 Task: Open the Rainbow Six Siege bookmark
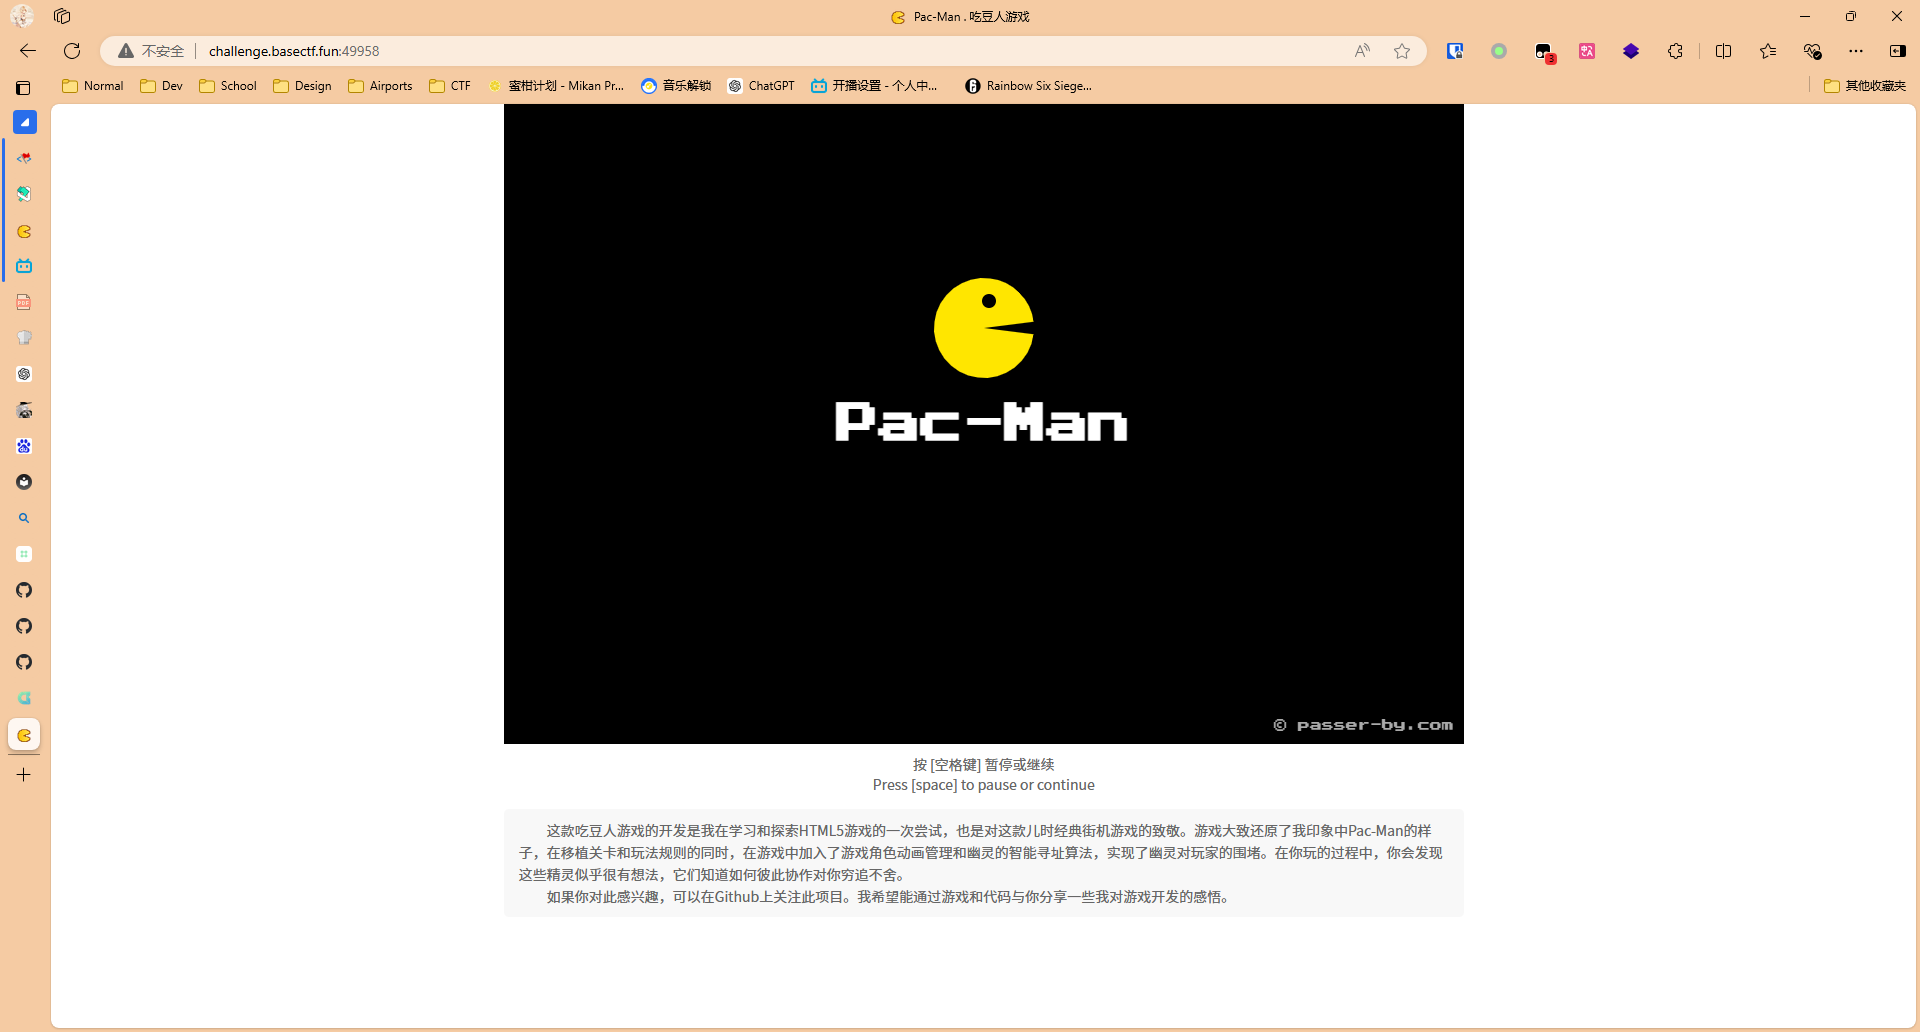point(1028,86)
